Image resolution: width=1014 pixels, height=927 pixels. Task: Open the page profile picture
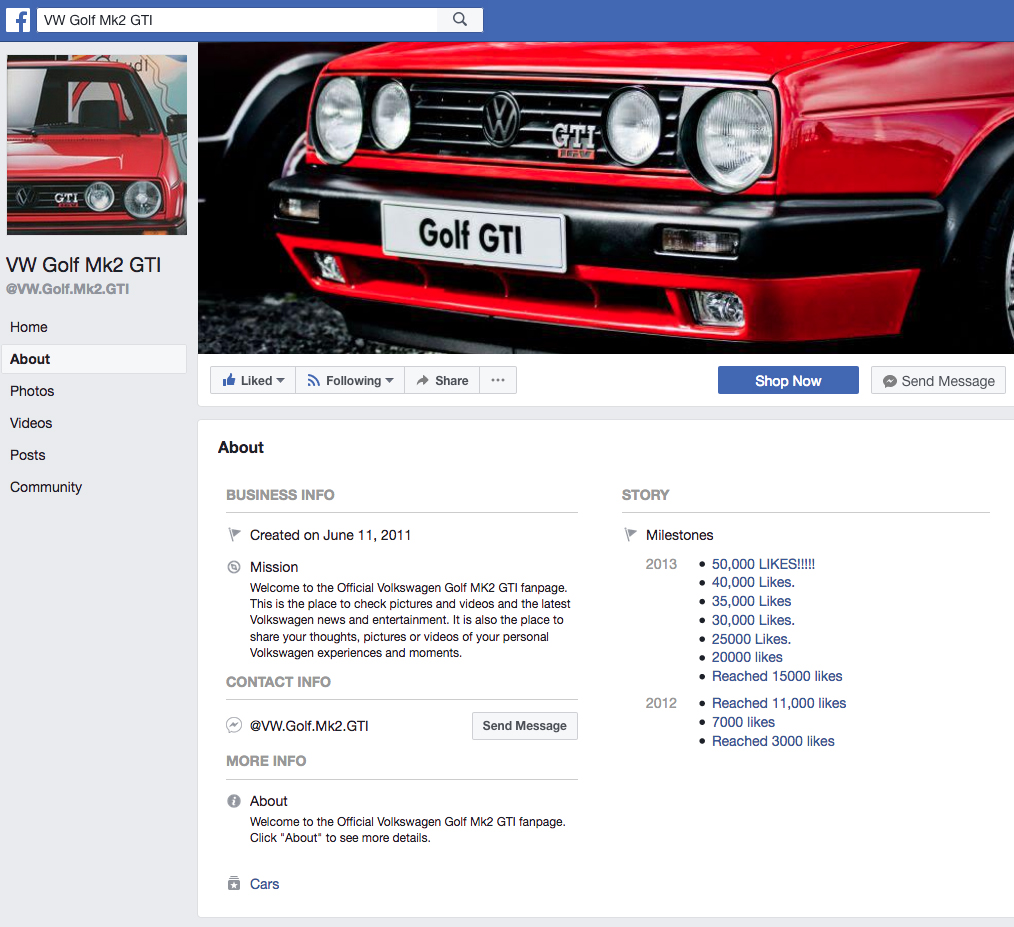click(x=97, y=145)
